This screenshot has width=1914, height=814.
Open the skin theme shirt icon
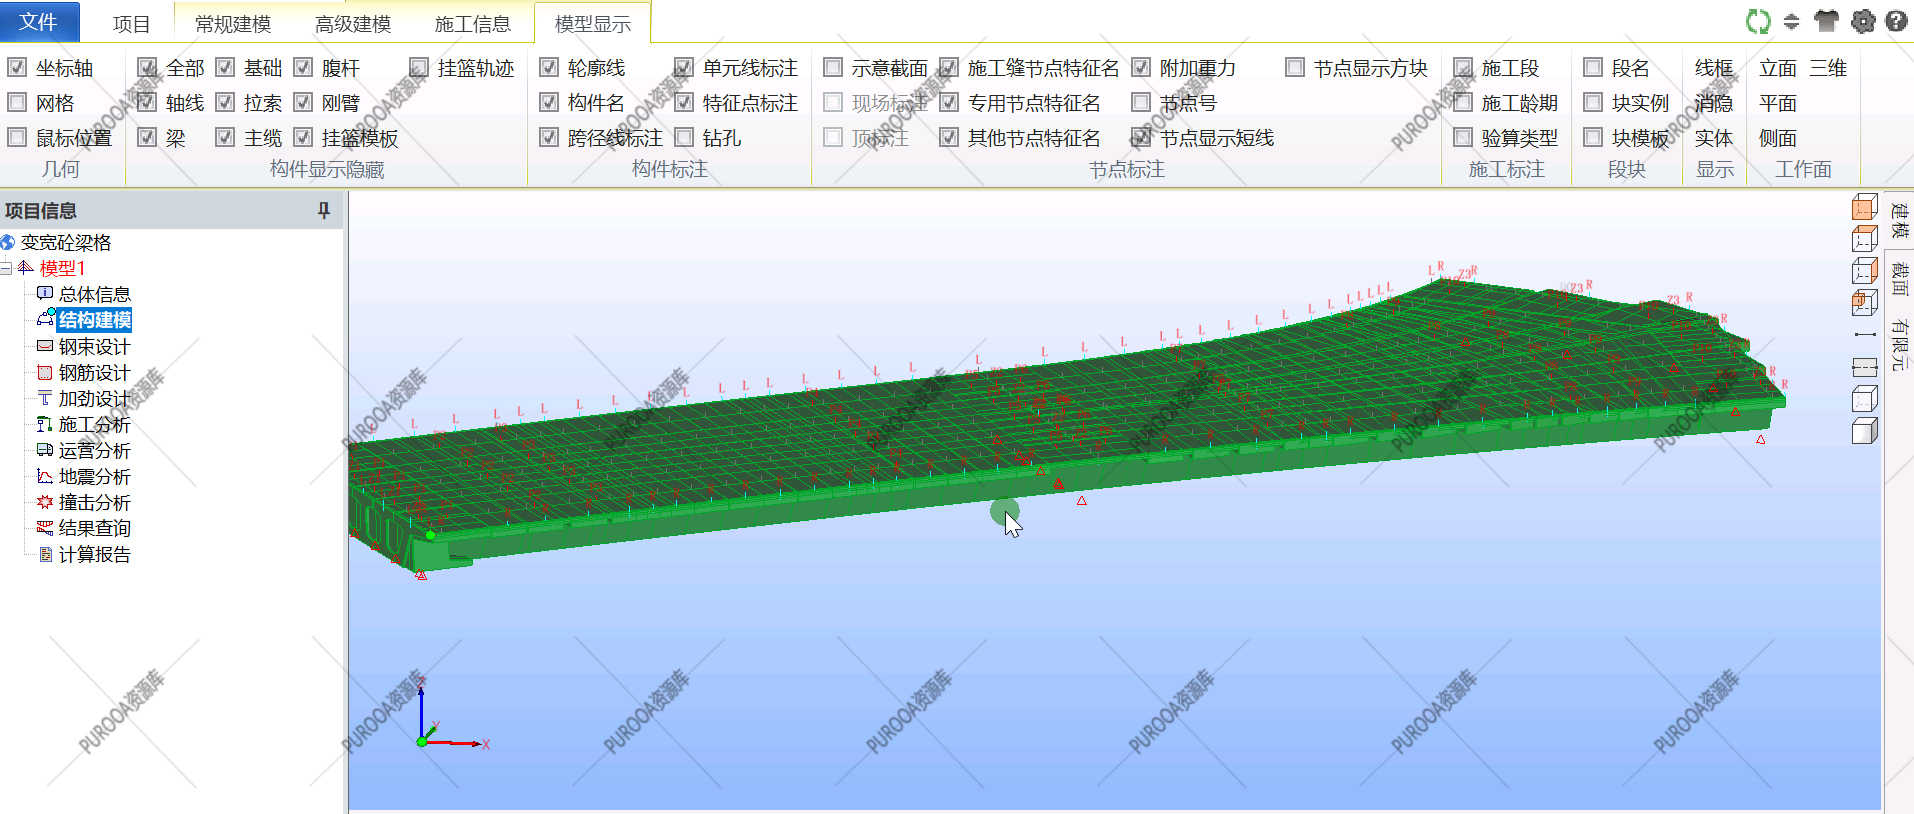click(x=1826, y=21)
